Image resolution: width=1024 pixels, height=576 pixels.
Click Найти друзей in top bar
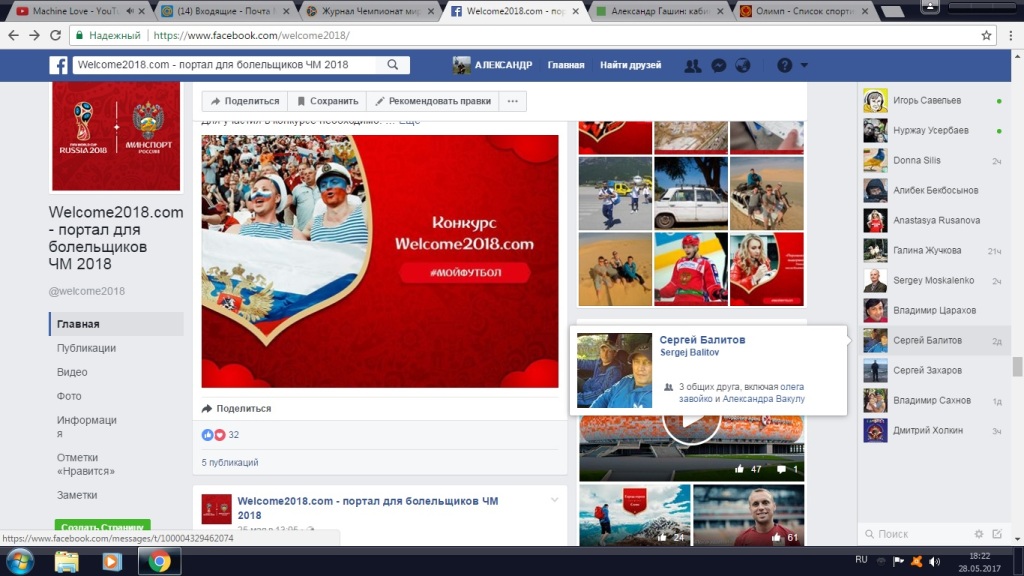(x=631, y=65)
